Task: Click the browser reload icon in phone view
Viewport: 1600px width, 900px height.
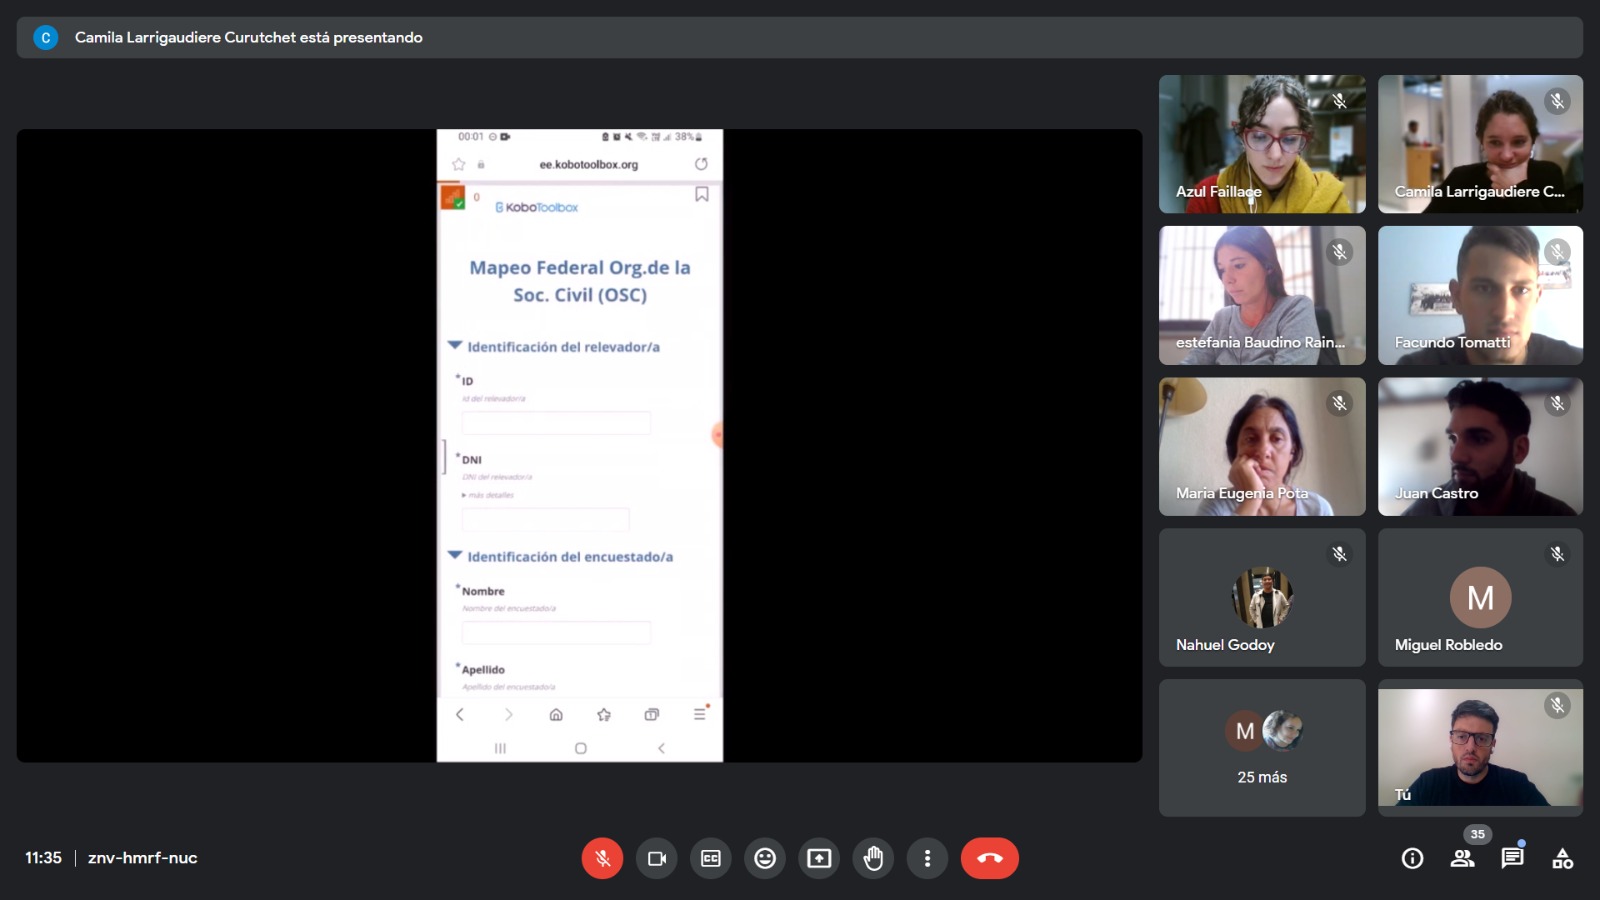Action: click(x=701, y=164)
